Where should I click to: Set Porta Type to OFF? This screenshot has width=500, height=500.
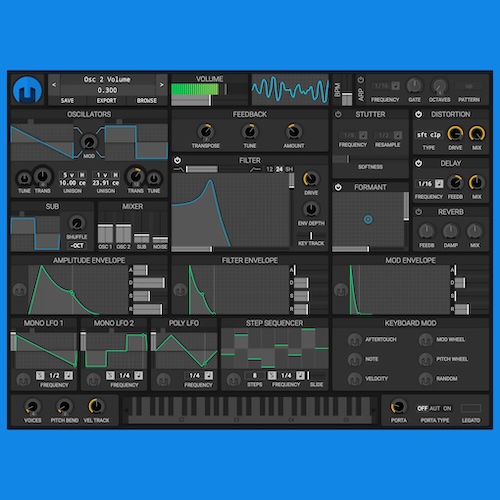coord(422,408)
